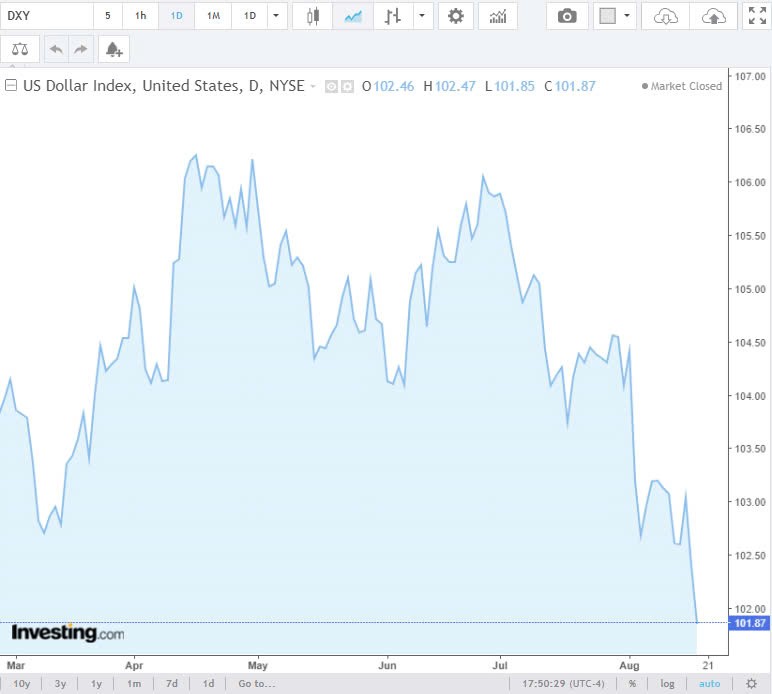Switch to bars chart type
The image size is (772, 694).
coord(392,16)
